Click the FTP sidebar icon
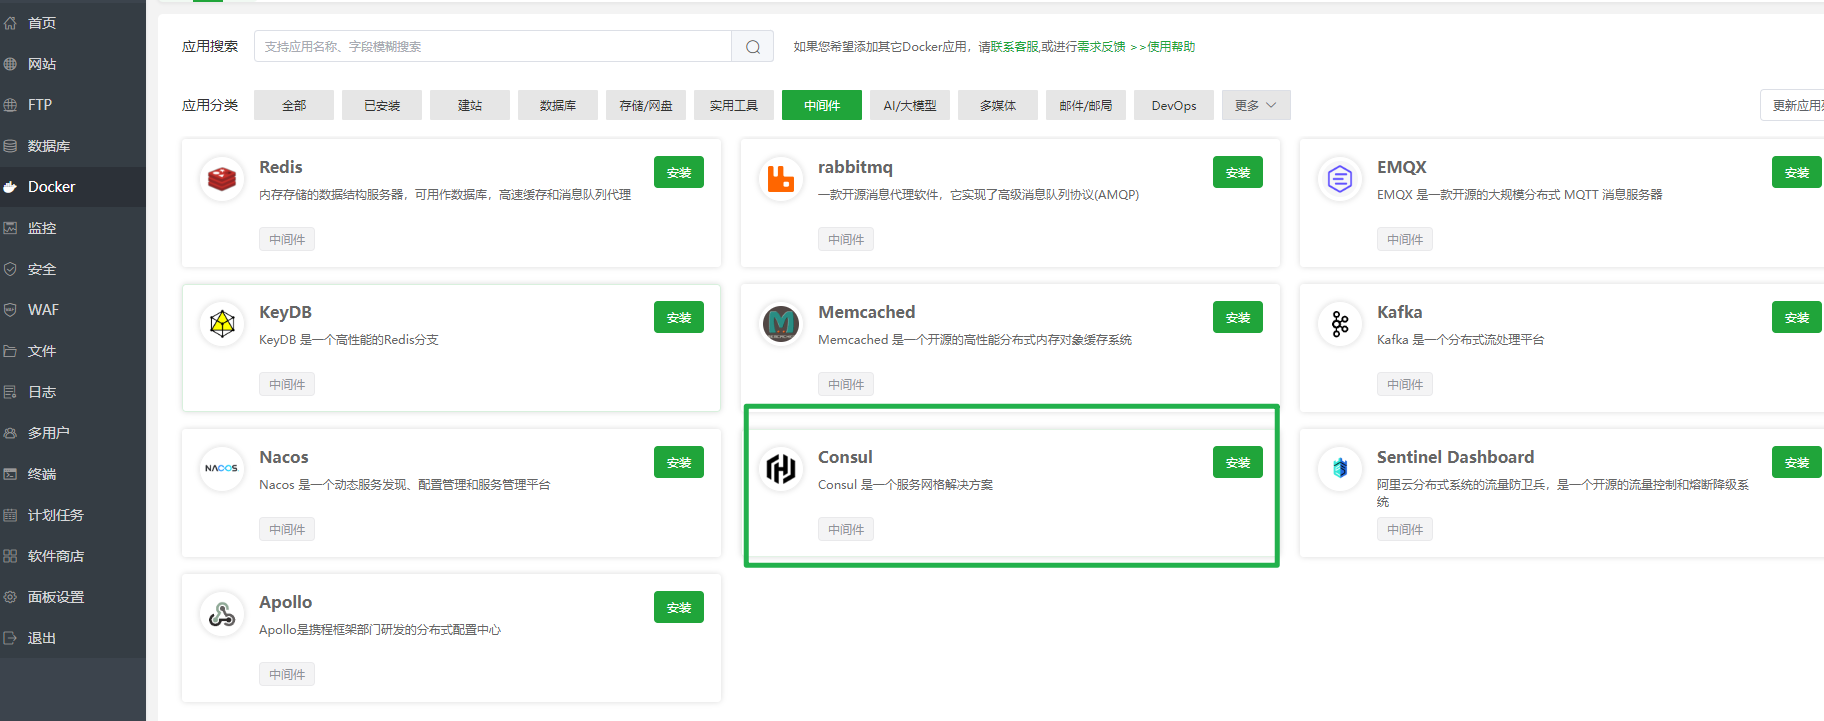Screen dimensions: 1824x721 pos(11,105)
